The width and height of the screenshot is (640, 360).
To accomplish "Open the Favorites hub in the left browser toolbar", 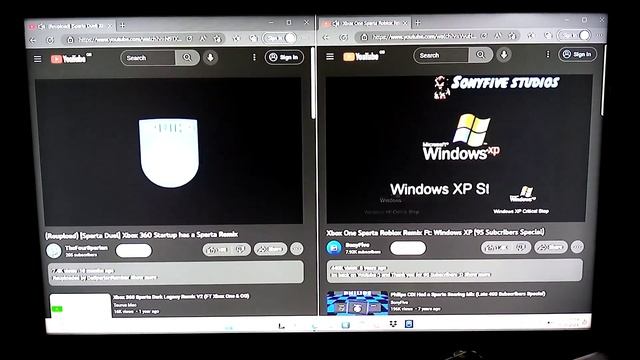I will coord(236,38).
